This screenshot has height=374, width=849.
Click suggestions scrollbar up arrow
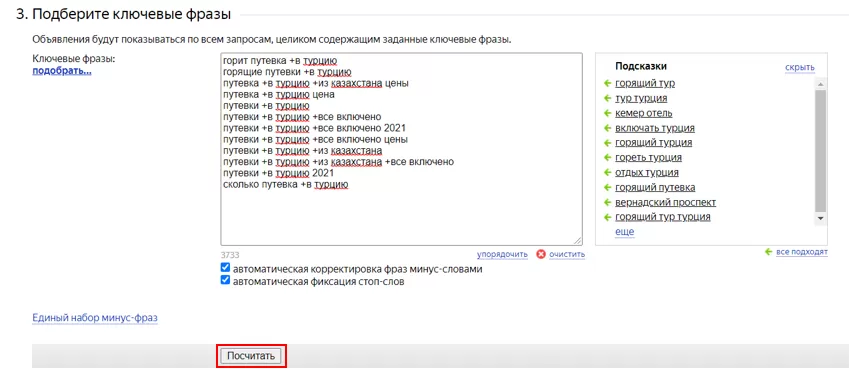click(820, 84)
